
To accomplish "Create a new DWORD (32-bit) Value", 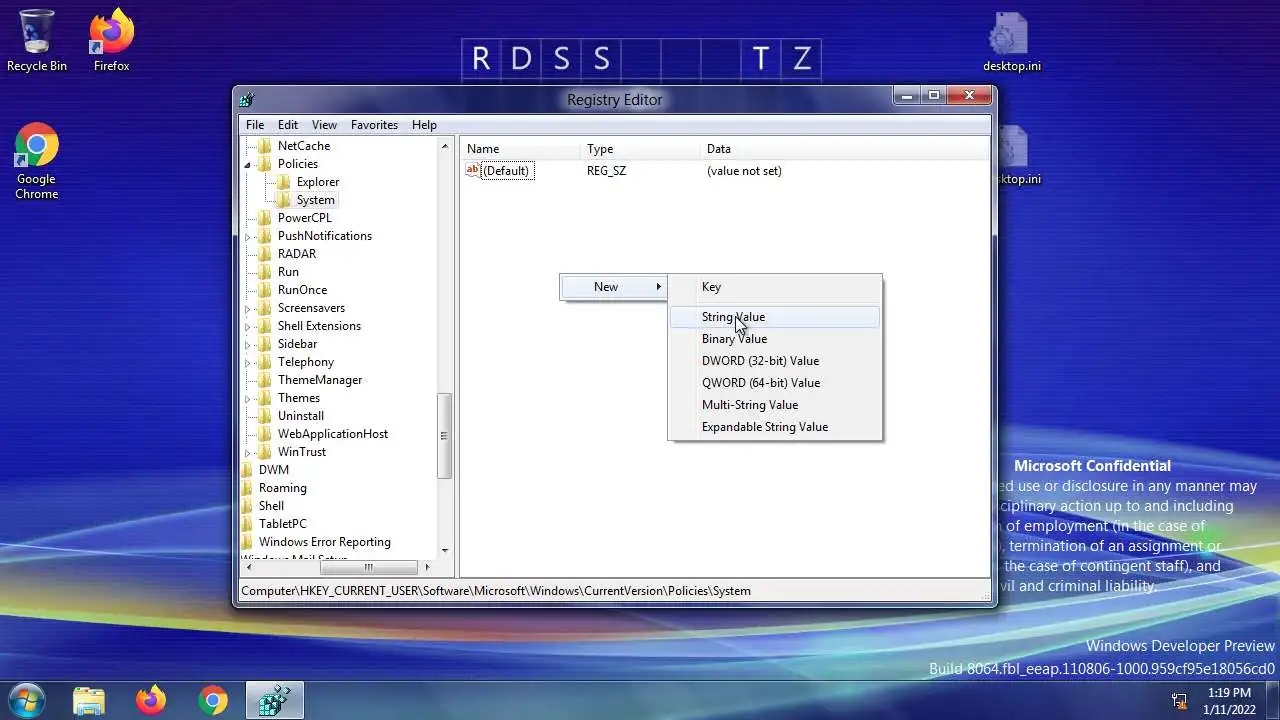I will tap(775, 361).
